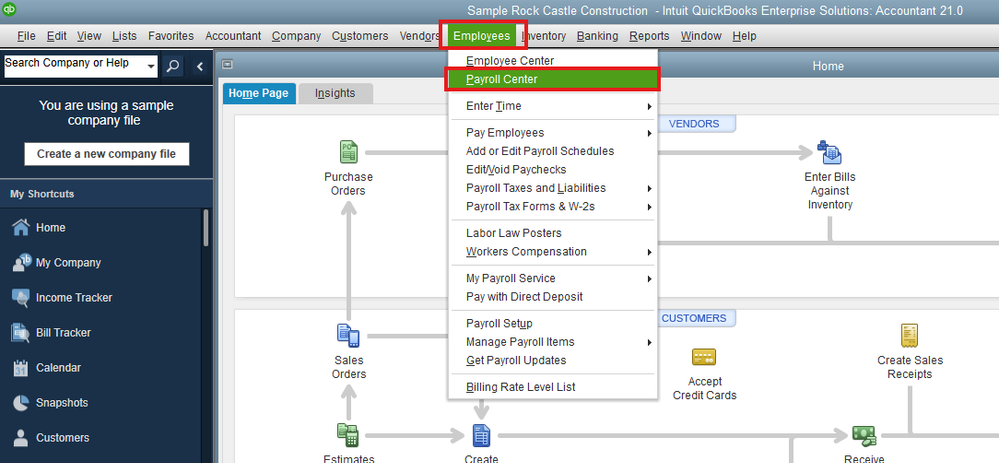This screenshot has width=999, height=463.
Task: Open the Accountant menu
Action: (233, 36)
